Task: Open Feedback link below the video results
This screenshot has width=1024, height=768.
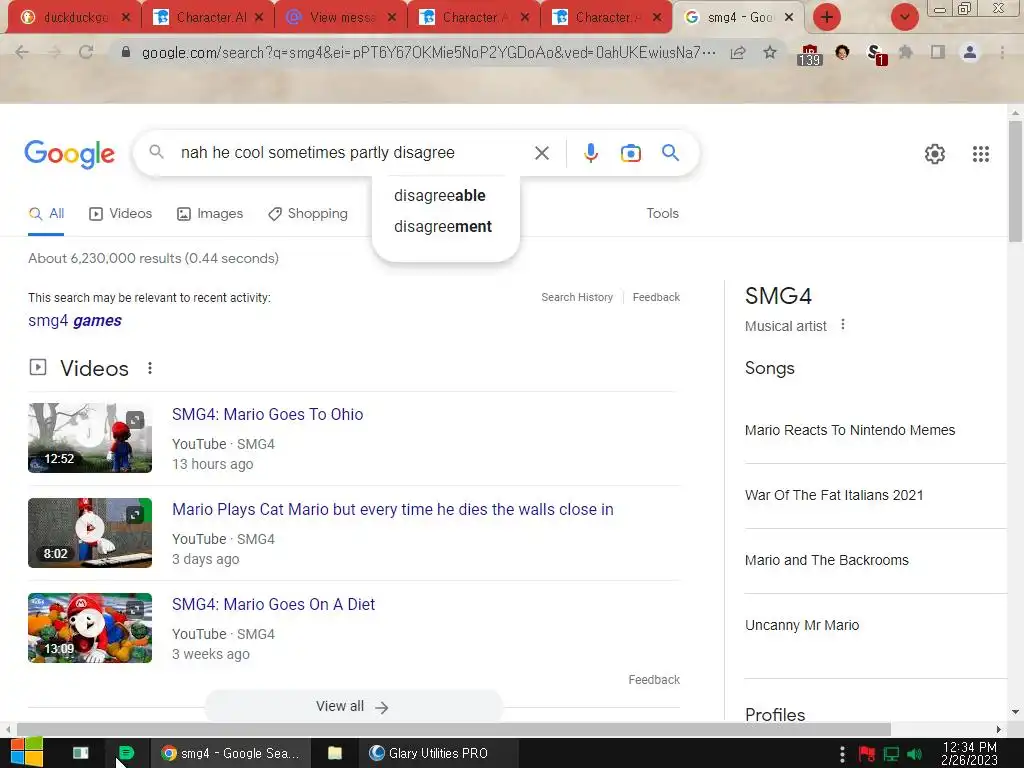Action: [x=654, y=680]
